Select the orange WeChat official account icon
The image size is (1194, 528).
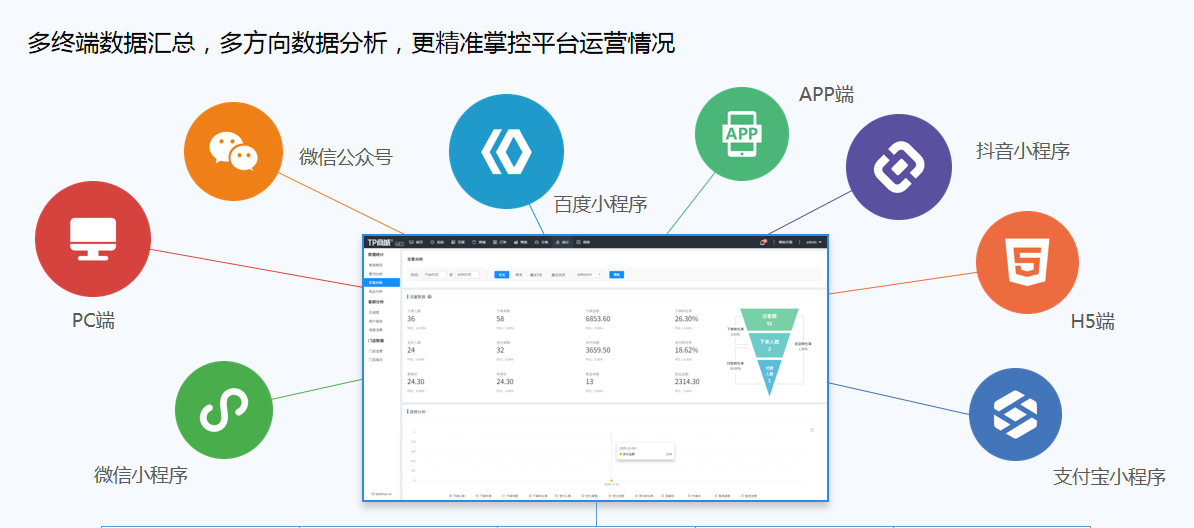point(233,152)
